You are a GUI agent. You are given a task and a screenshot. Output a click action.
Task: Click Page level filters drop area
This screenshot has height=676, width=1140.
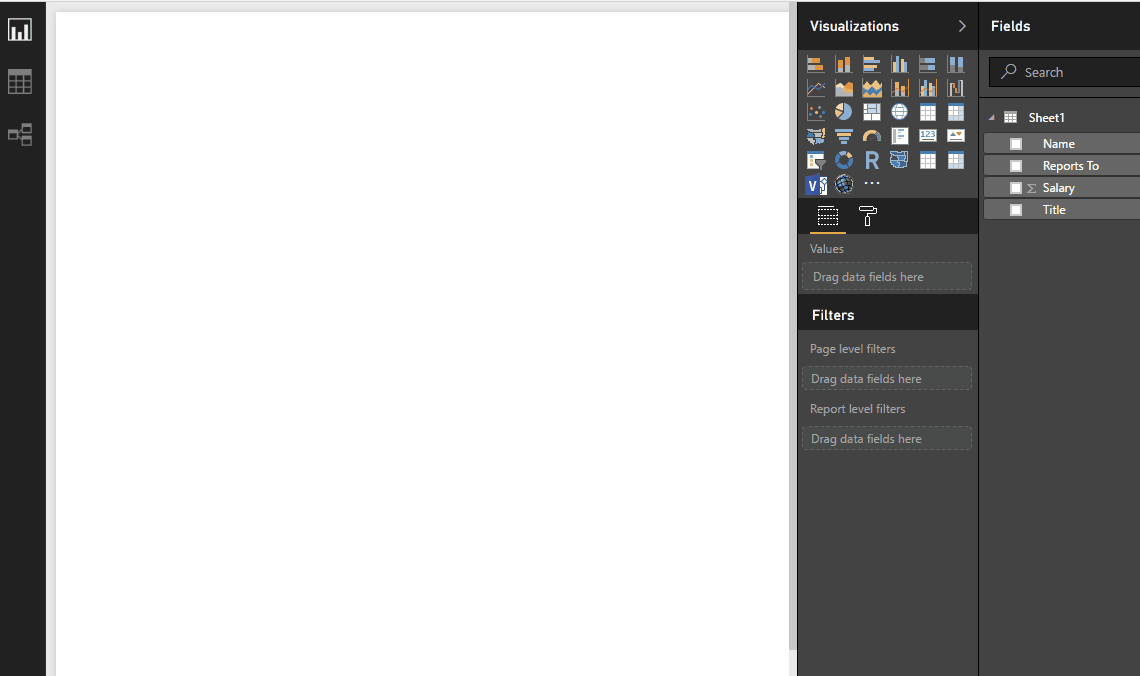(x=887, y=379)
